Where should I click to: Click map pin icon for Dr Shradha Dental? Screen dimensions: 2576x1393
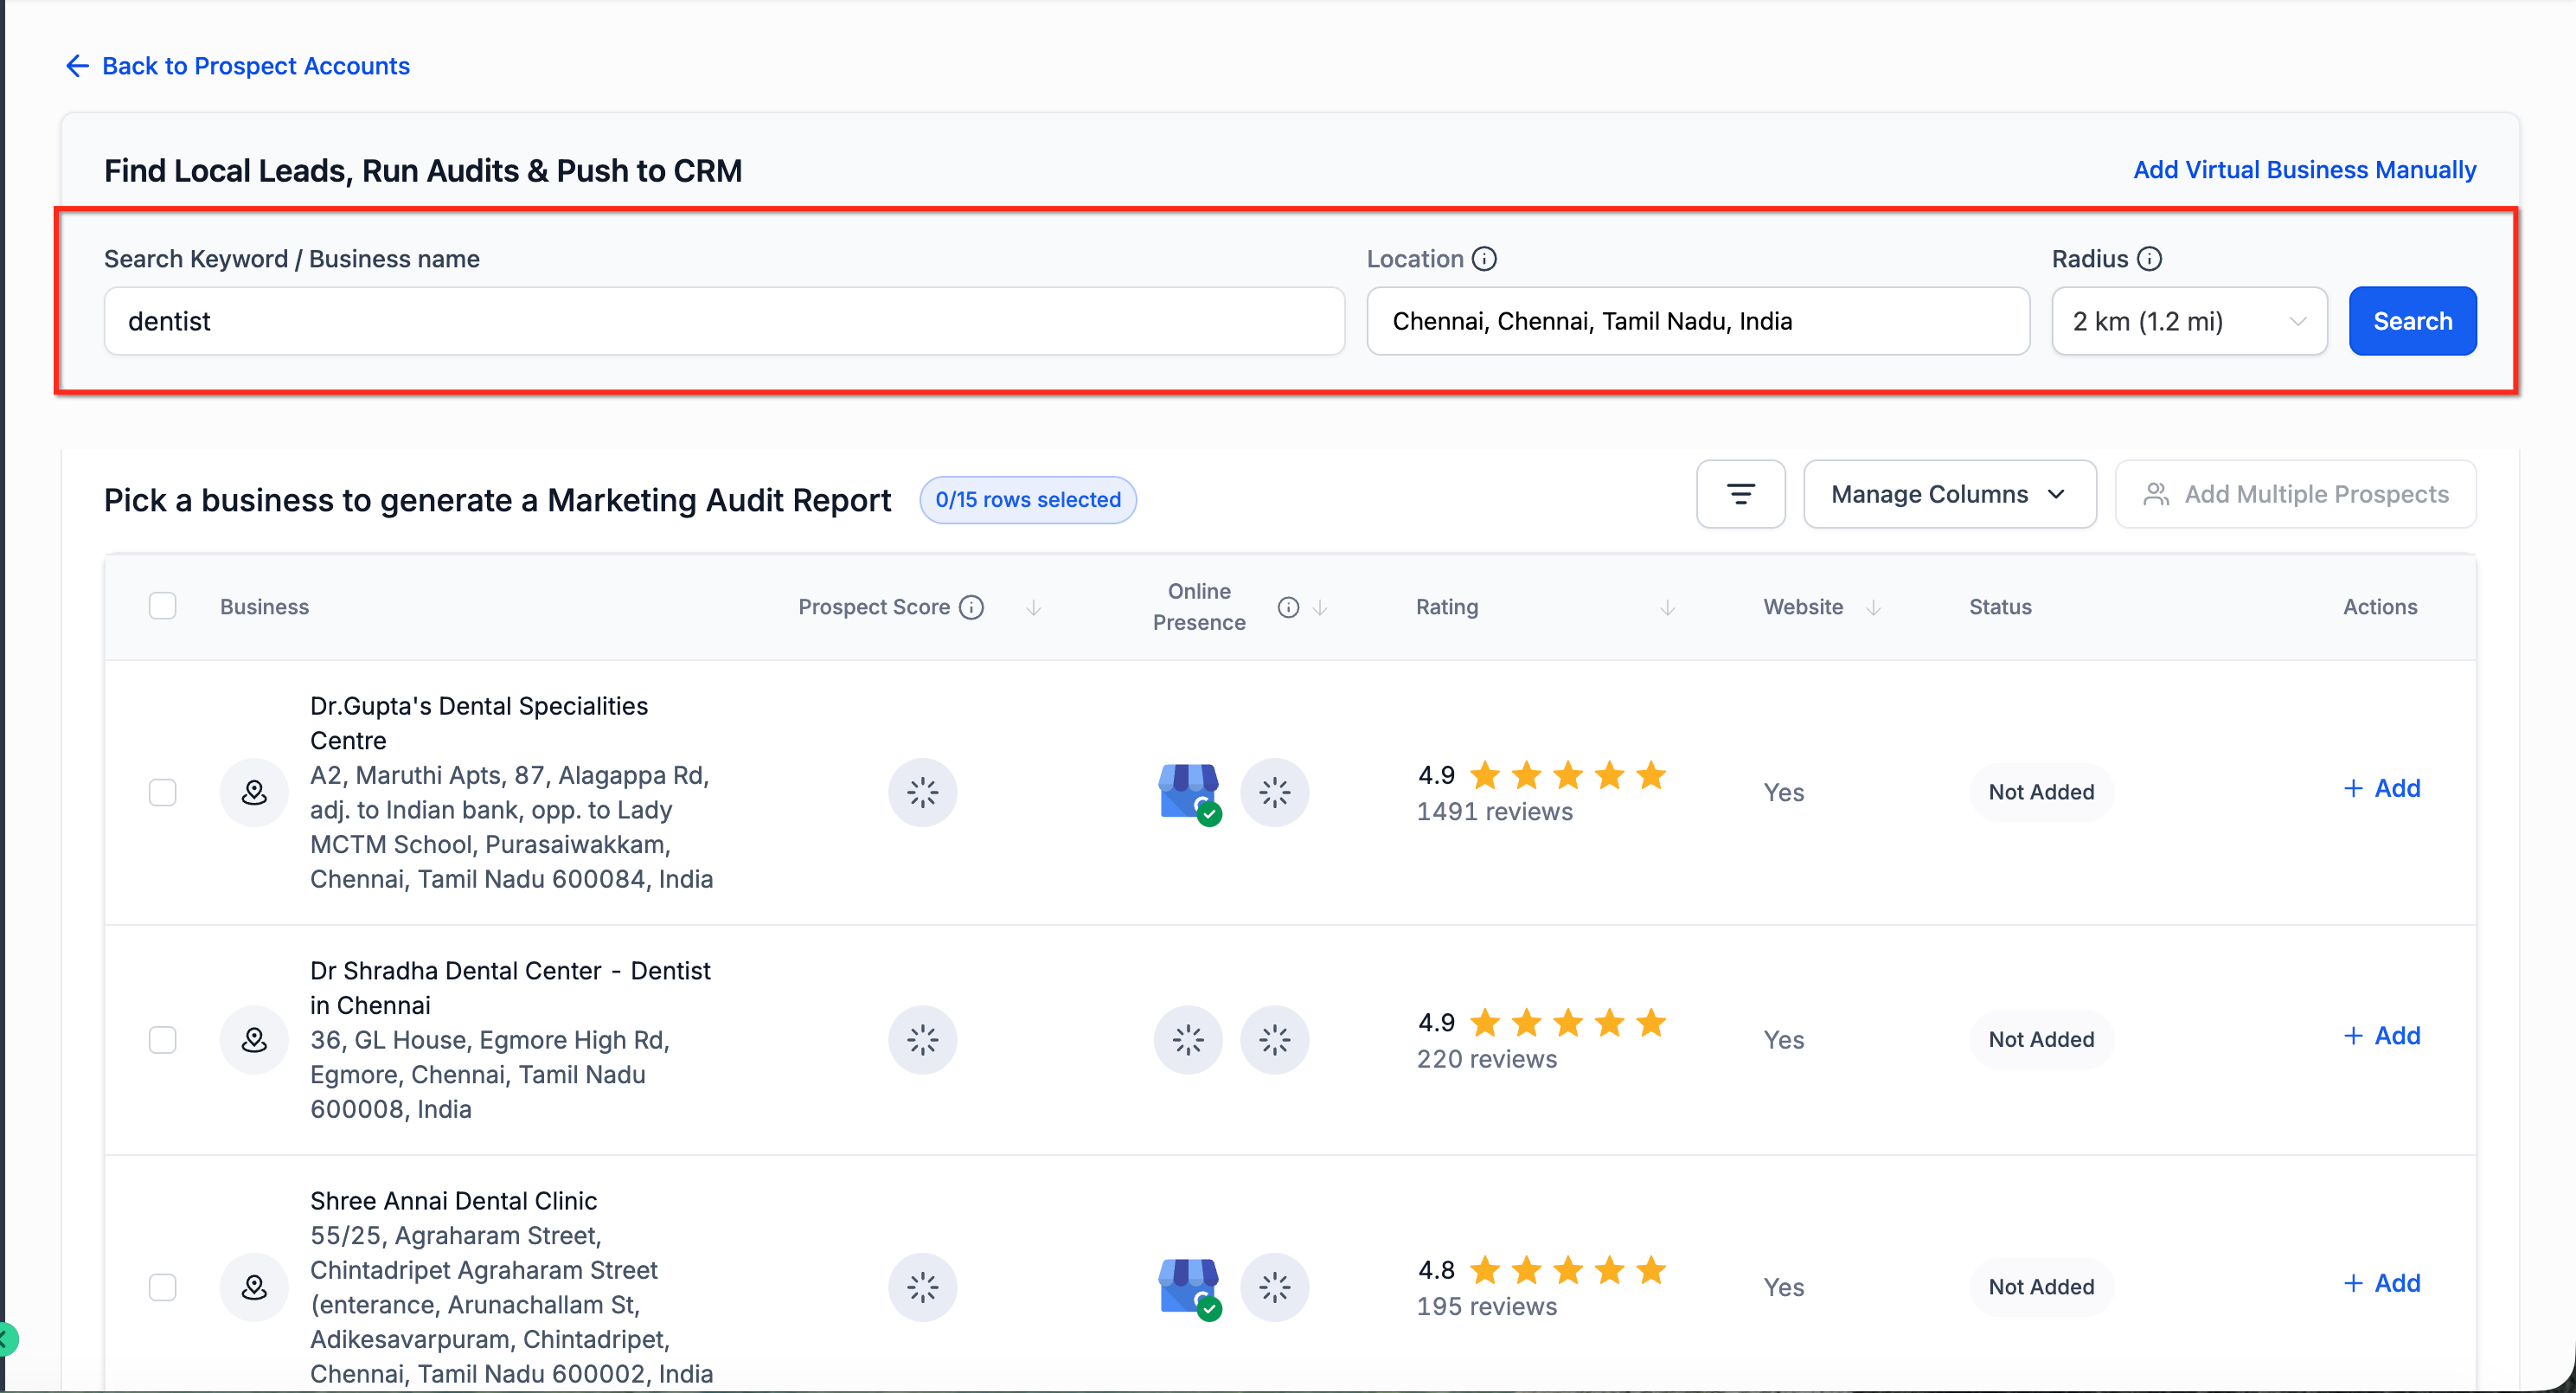click(254, 1040)
